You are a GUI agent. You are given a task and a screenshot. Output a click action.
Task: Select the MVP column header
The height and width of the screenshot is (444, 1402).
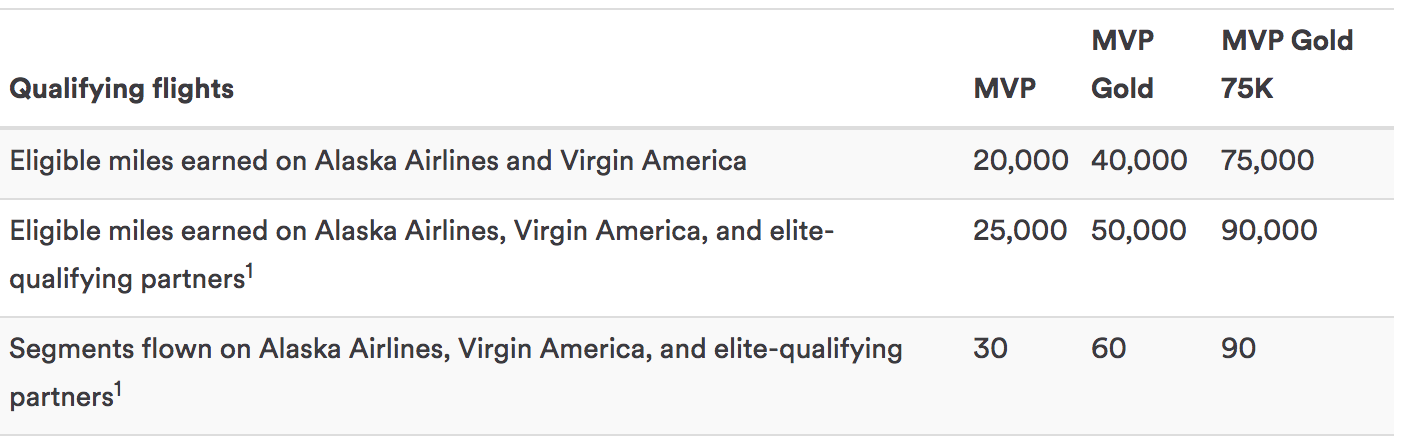click(1004, 89)
